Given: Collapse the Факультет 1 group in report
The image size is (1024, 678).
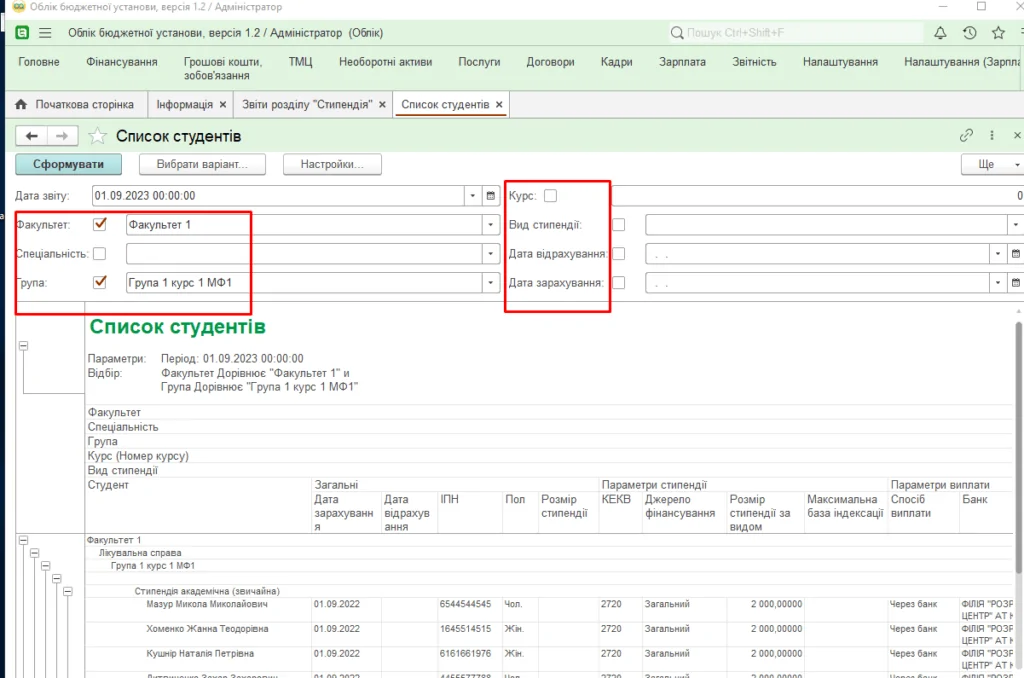Looking at the screenshot, I should [24, 540].
